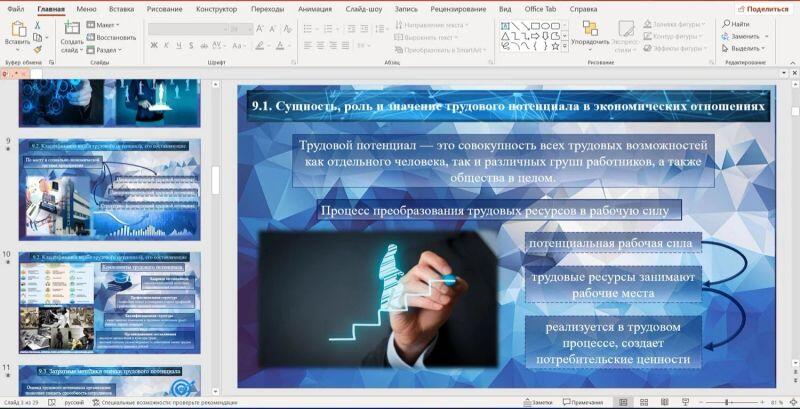Switch to the Вставка ribbon tab
The width and height of the screenshot is (800, 409).
point(121,8)
